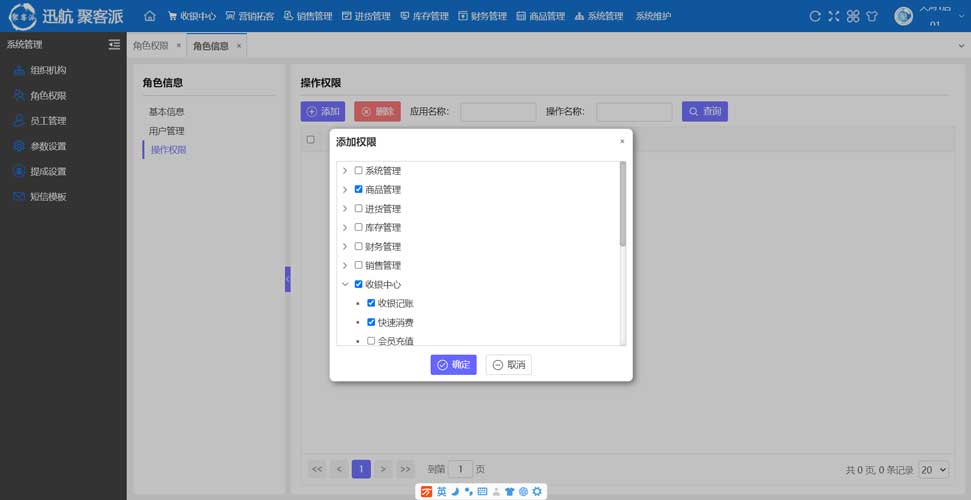The width and height of the screenshot is (971, 500).
Task: Toggle the table header select-all checkbox
Action: coord(310,139)
